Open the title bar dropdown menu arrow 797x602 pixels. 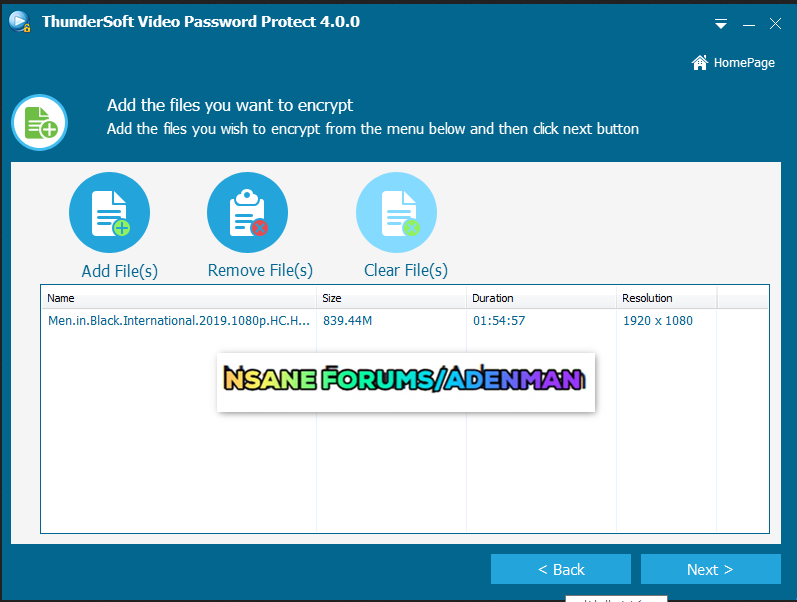tap(721, 24)
